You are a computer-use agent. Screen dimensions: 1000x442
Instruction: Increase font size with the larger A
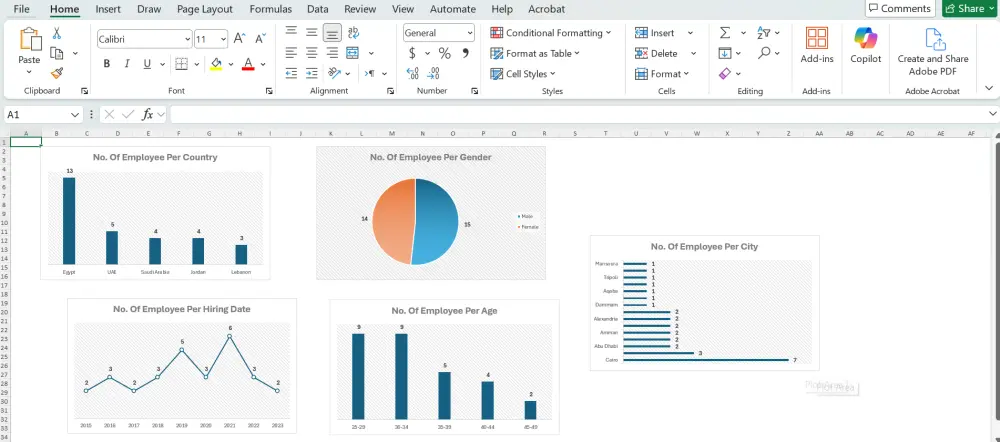click(239, 39)
